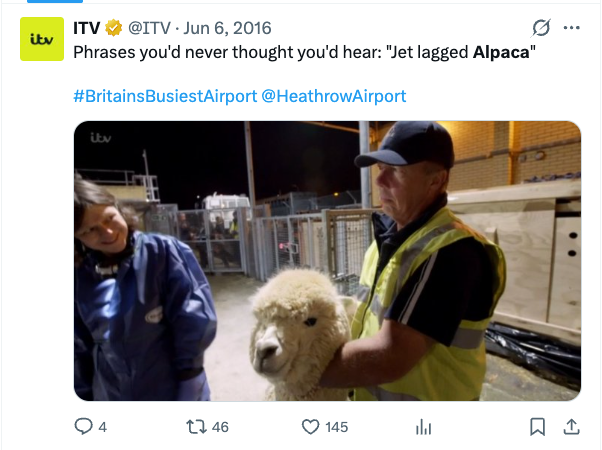602x450 pixels.
Task: Click the reply count 4
Action: point(102,427)
